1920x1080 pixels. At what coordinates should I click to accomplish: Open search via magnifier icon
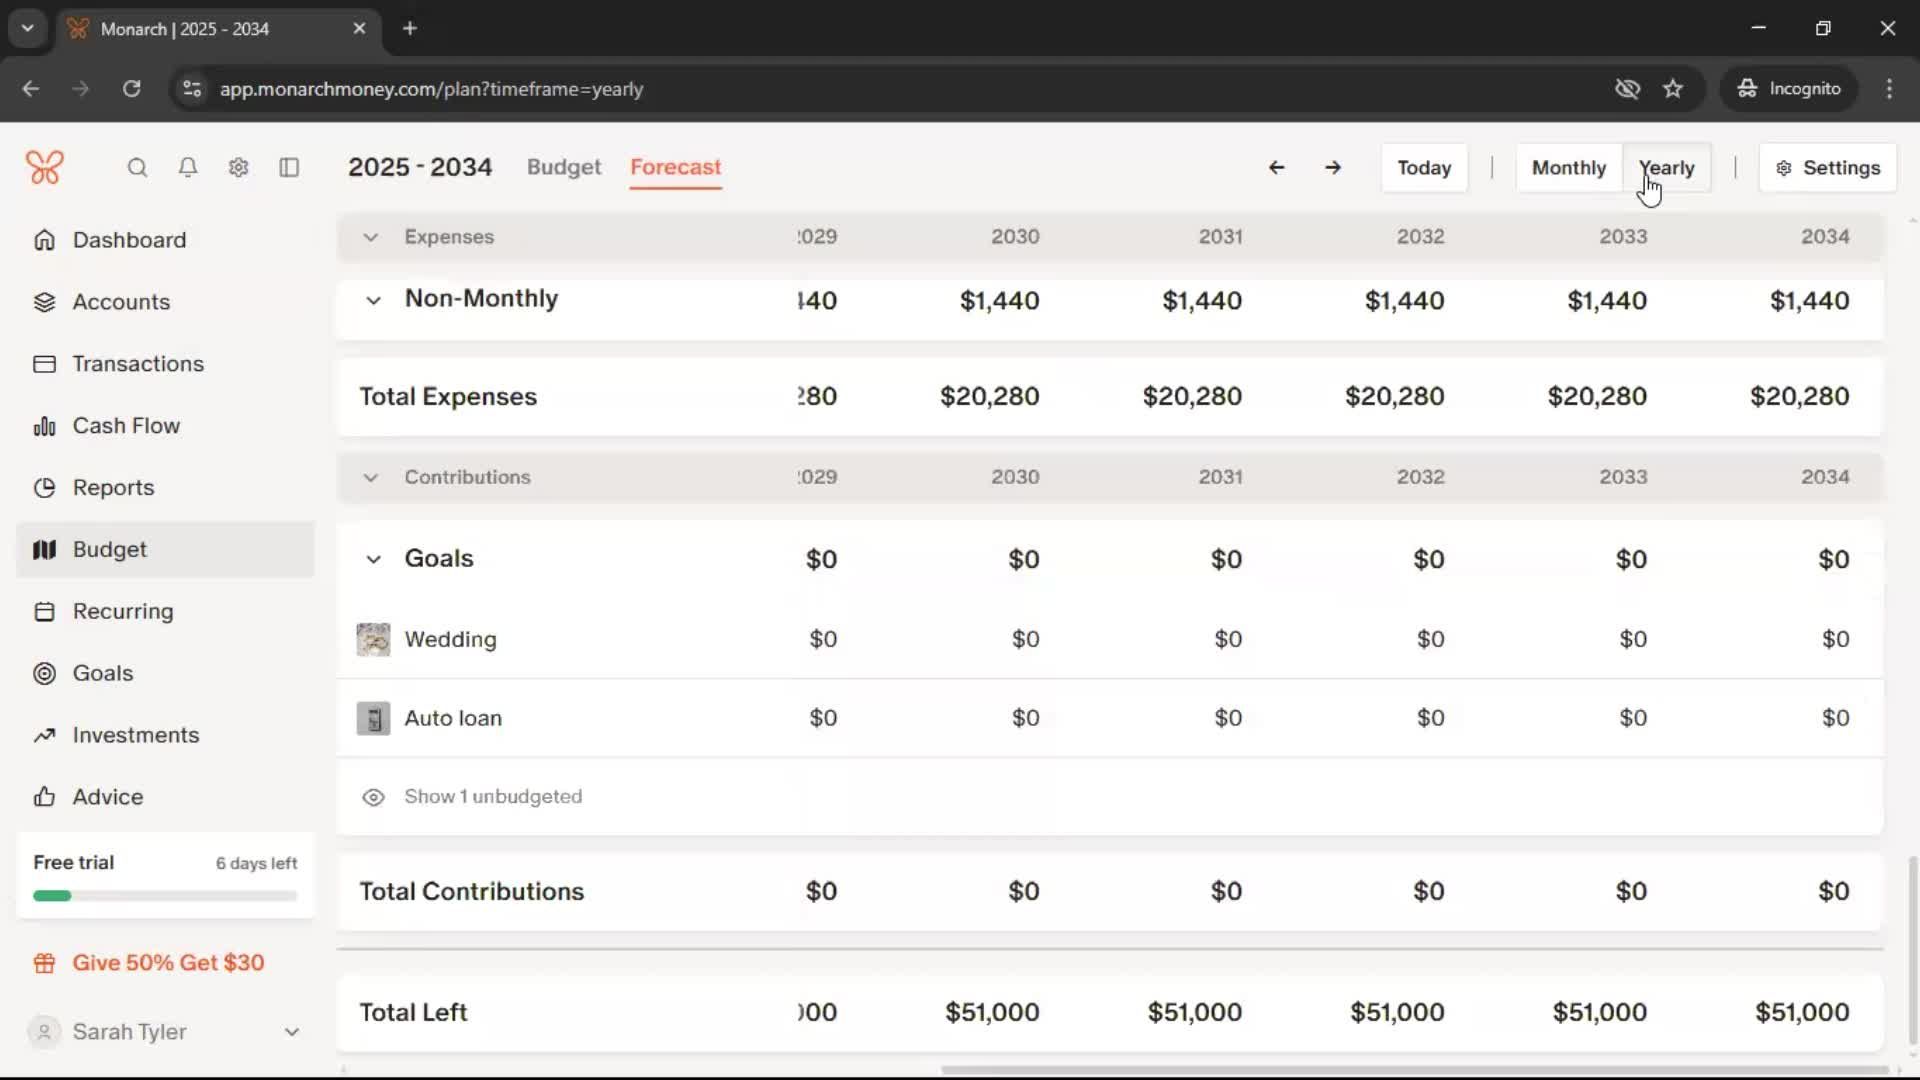(x=137, y=167)
